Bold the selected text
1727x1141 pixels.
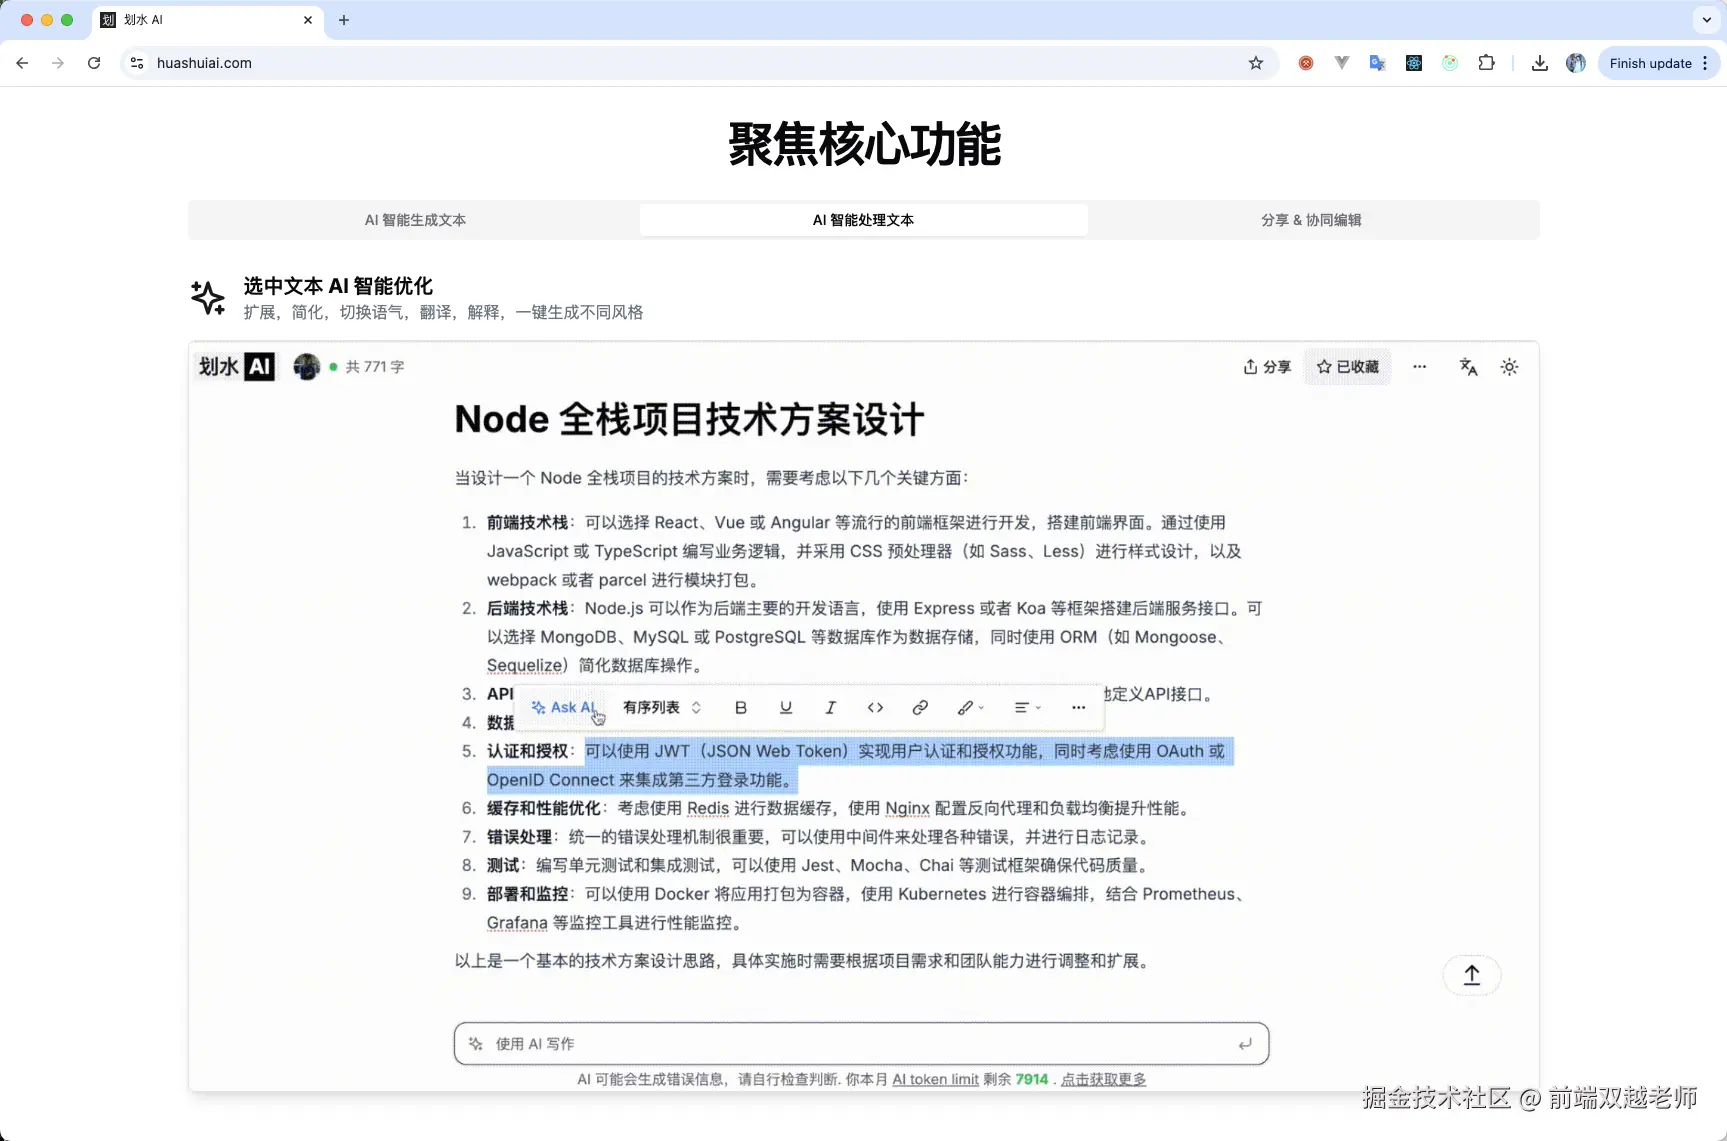[739, 707]
